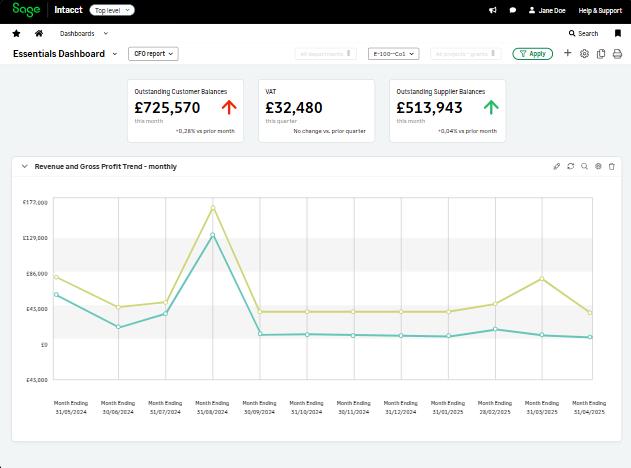Open chart component settings icon
The image size is (631, 468).
pos(598,166)
